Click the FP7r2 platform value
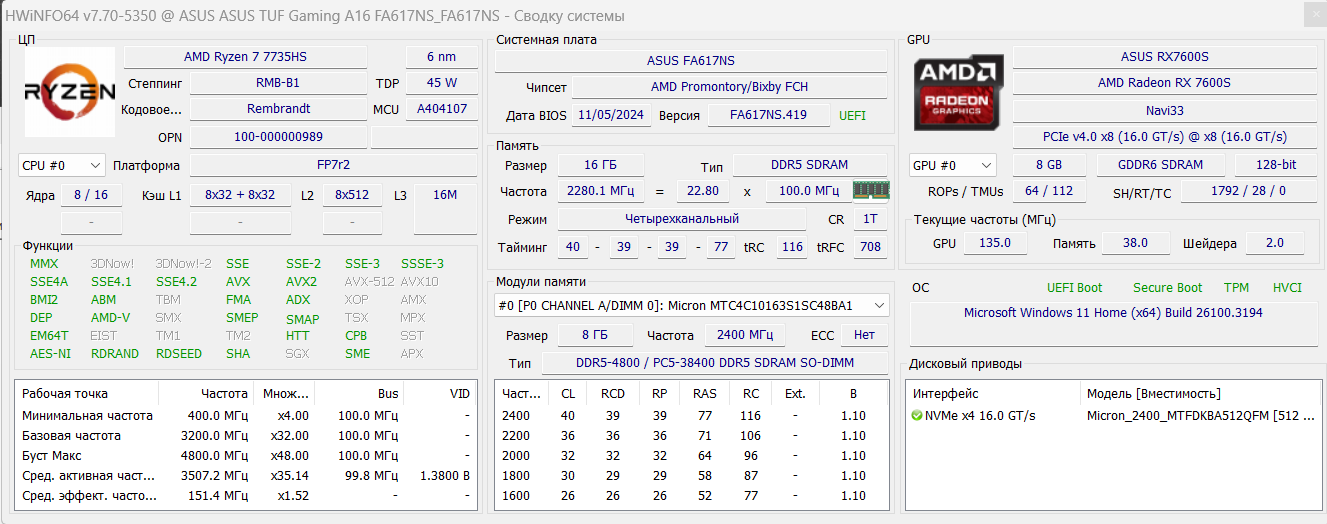Viewport: 1327px width, 524px height. (333, 165)
